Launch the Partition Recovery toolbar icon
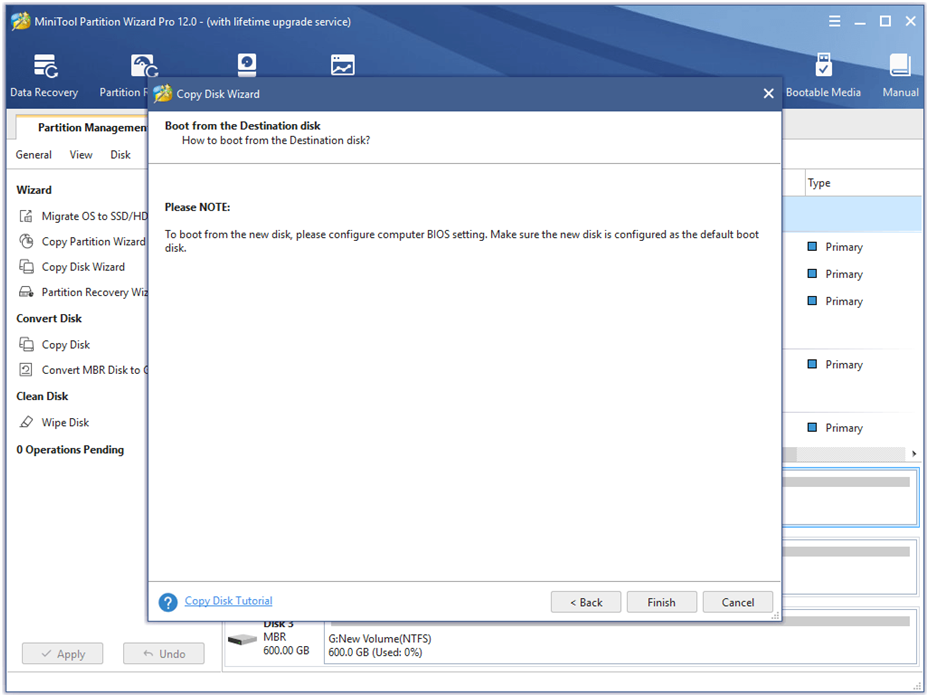Image resolution: width=929 pixels, height=697 pixels. [144, 66]
